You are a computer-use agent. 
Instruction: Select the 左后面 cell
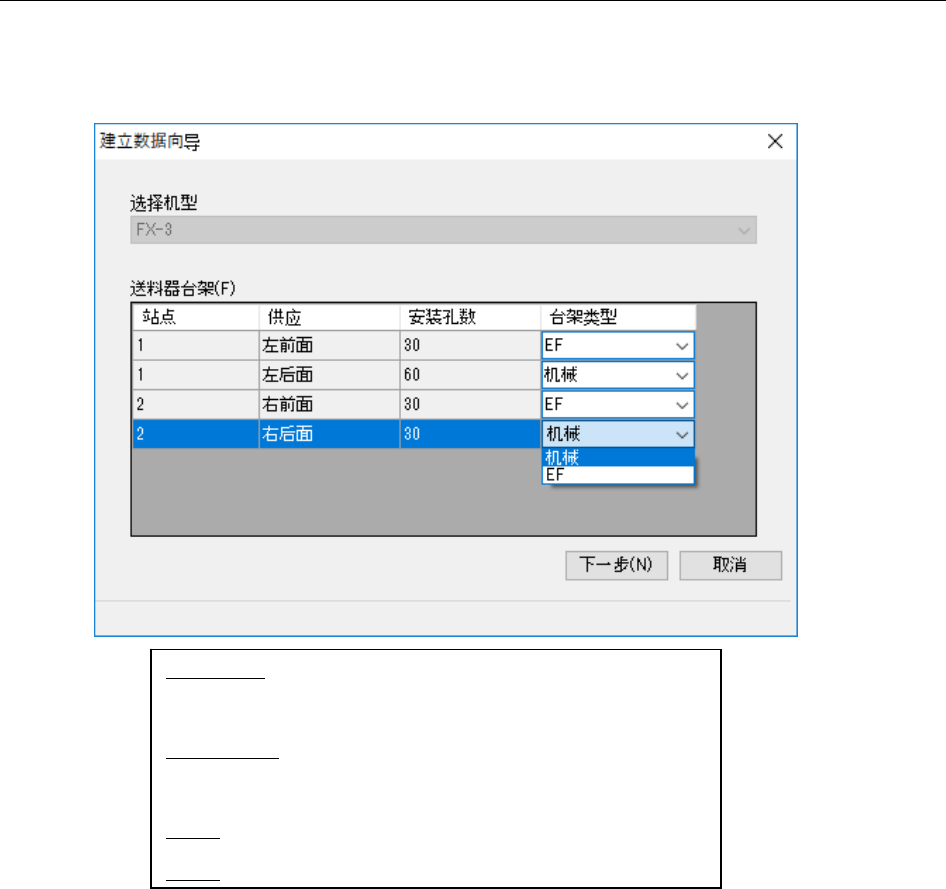point(329,375)
